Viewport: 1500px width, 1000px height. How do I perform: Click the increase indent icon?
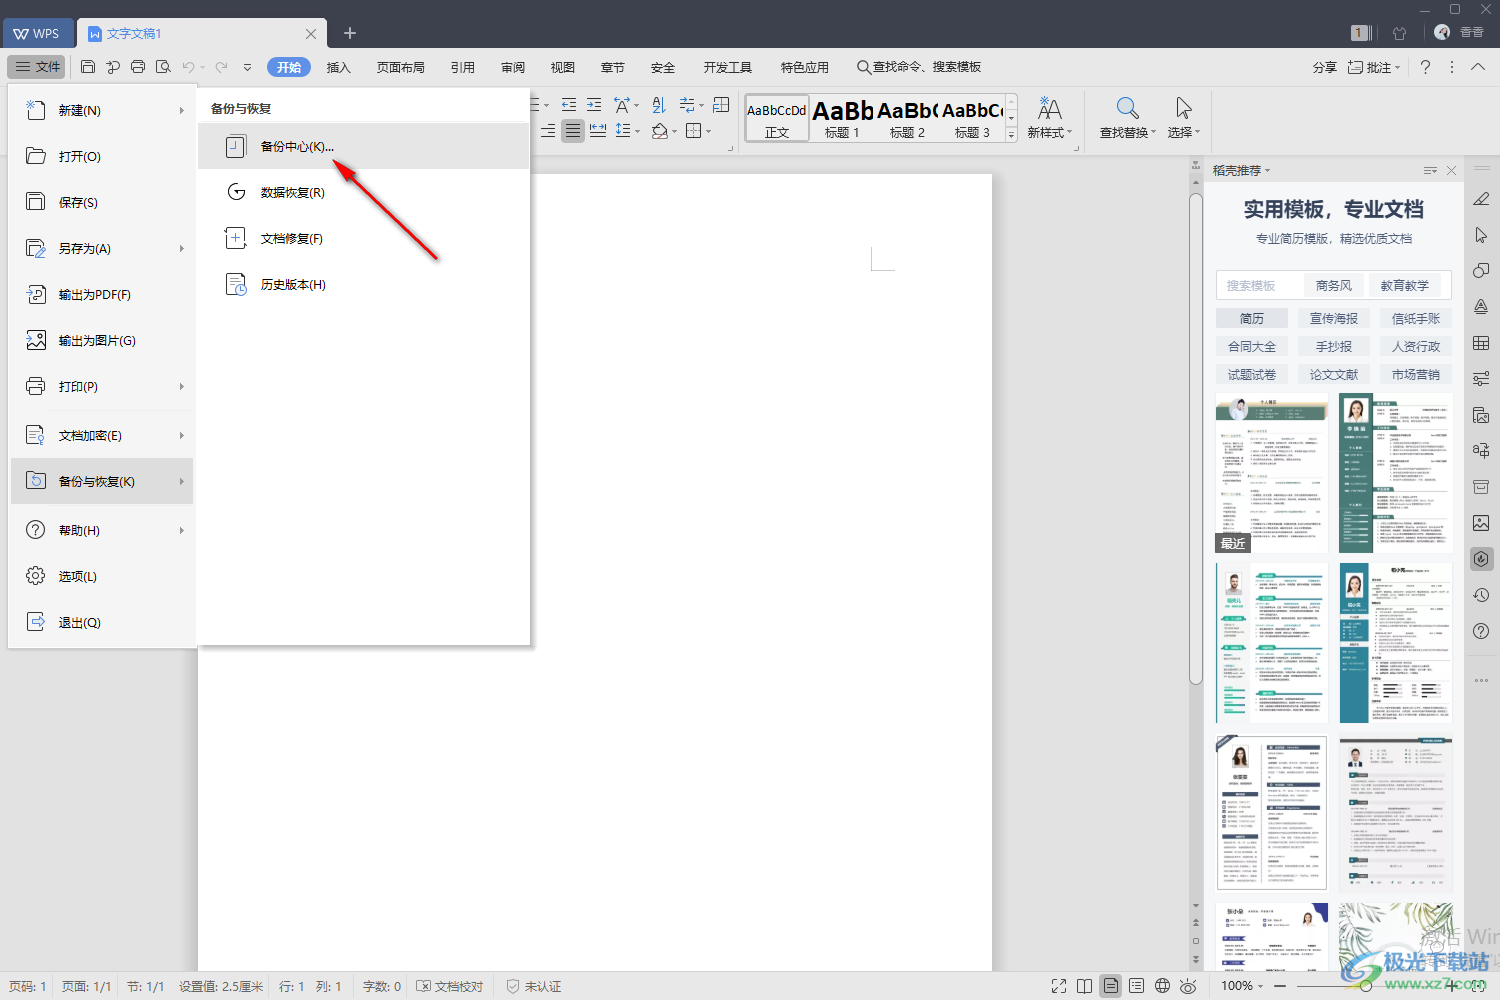tap(594, 105)
